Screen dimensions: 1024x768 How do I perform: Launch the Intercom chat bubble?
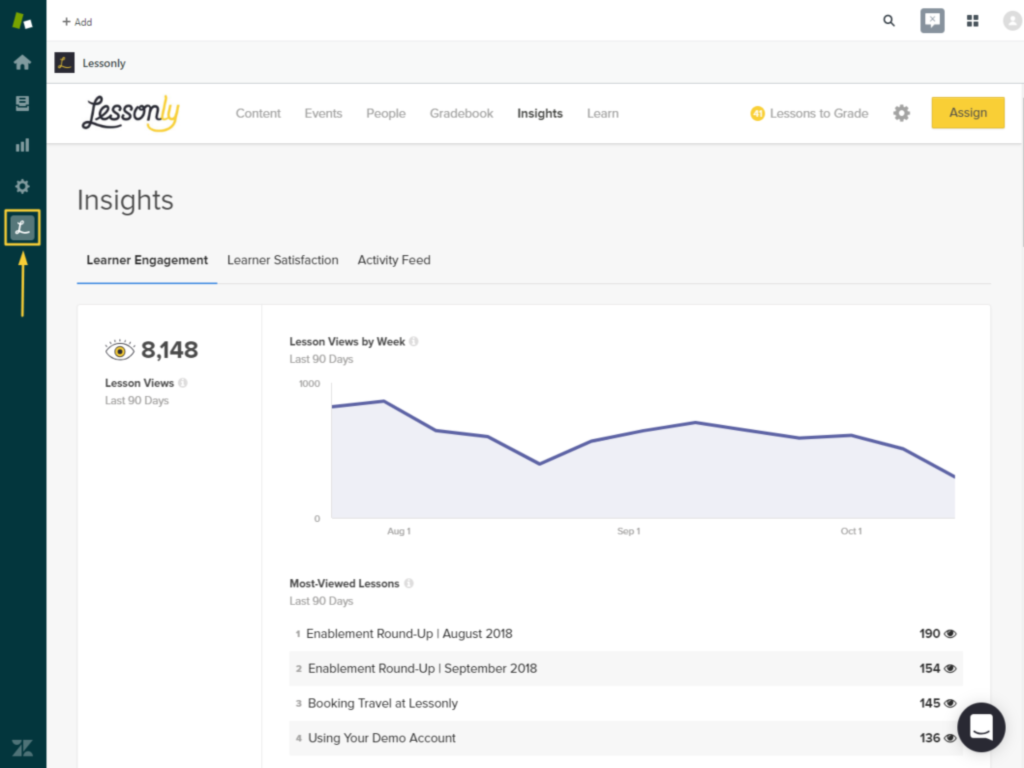(x=981, y=727)
